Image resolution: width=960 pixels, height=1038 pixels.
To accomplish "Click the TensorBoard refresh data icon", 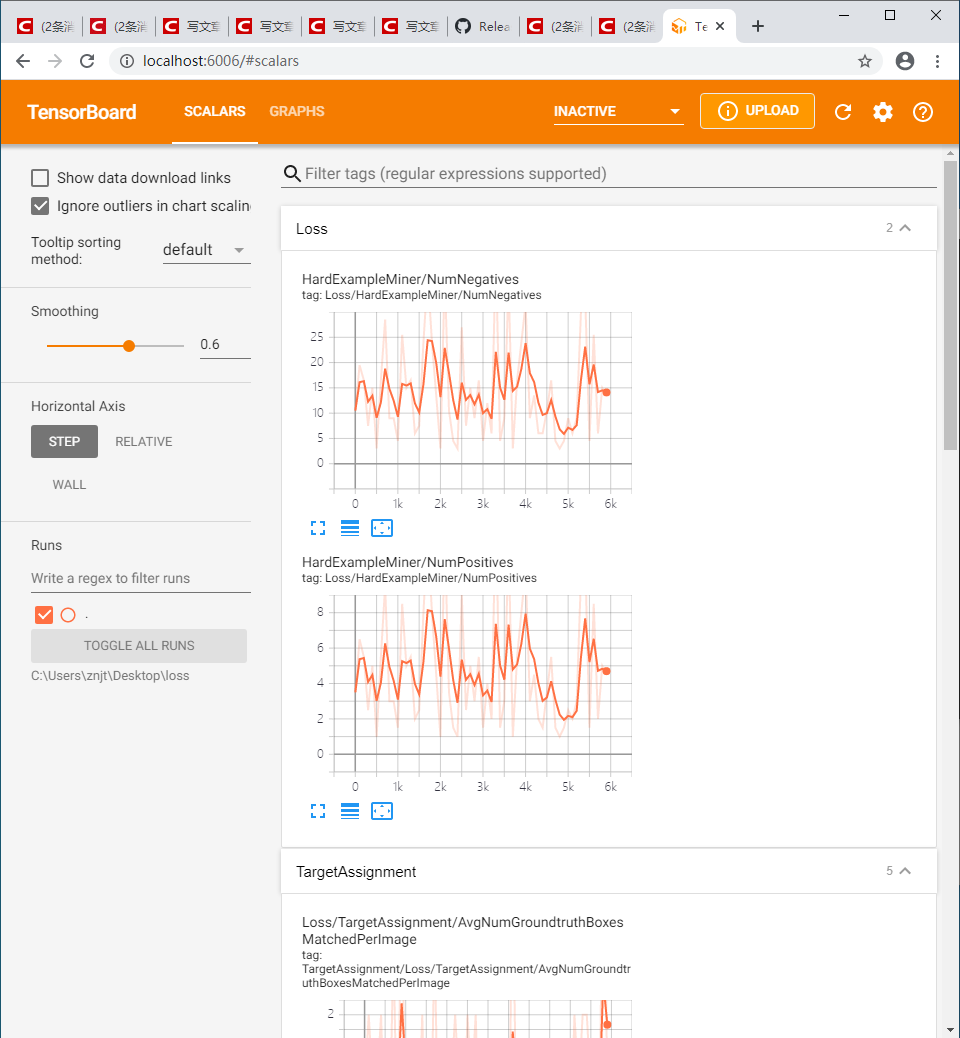I will (843, 111).
